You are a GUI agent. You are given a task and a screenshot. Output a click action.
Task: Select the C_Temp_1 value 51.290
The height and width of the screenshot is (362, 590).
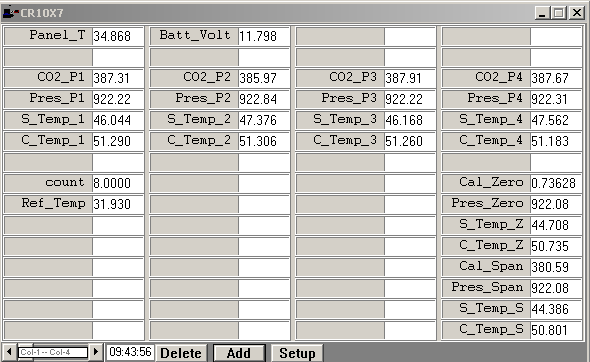(118, 141)
